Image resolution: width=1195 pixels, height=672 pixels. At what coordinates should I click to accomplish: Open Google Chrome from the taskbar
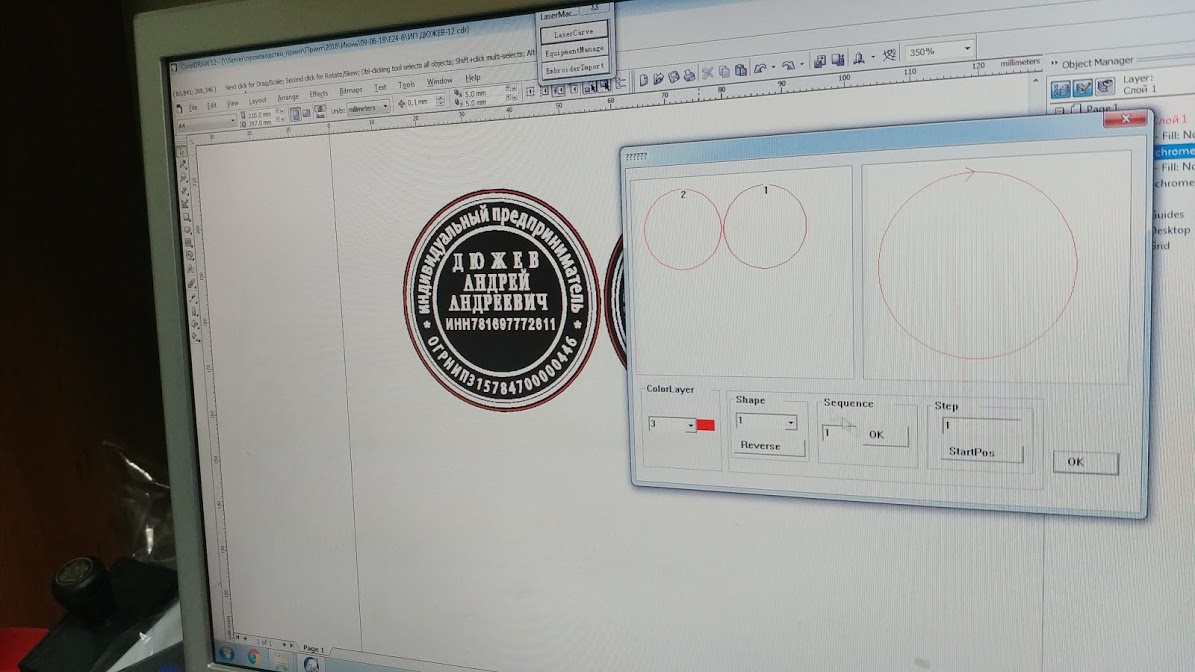(253, 655)
